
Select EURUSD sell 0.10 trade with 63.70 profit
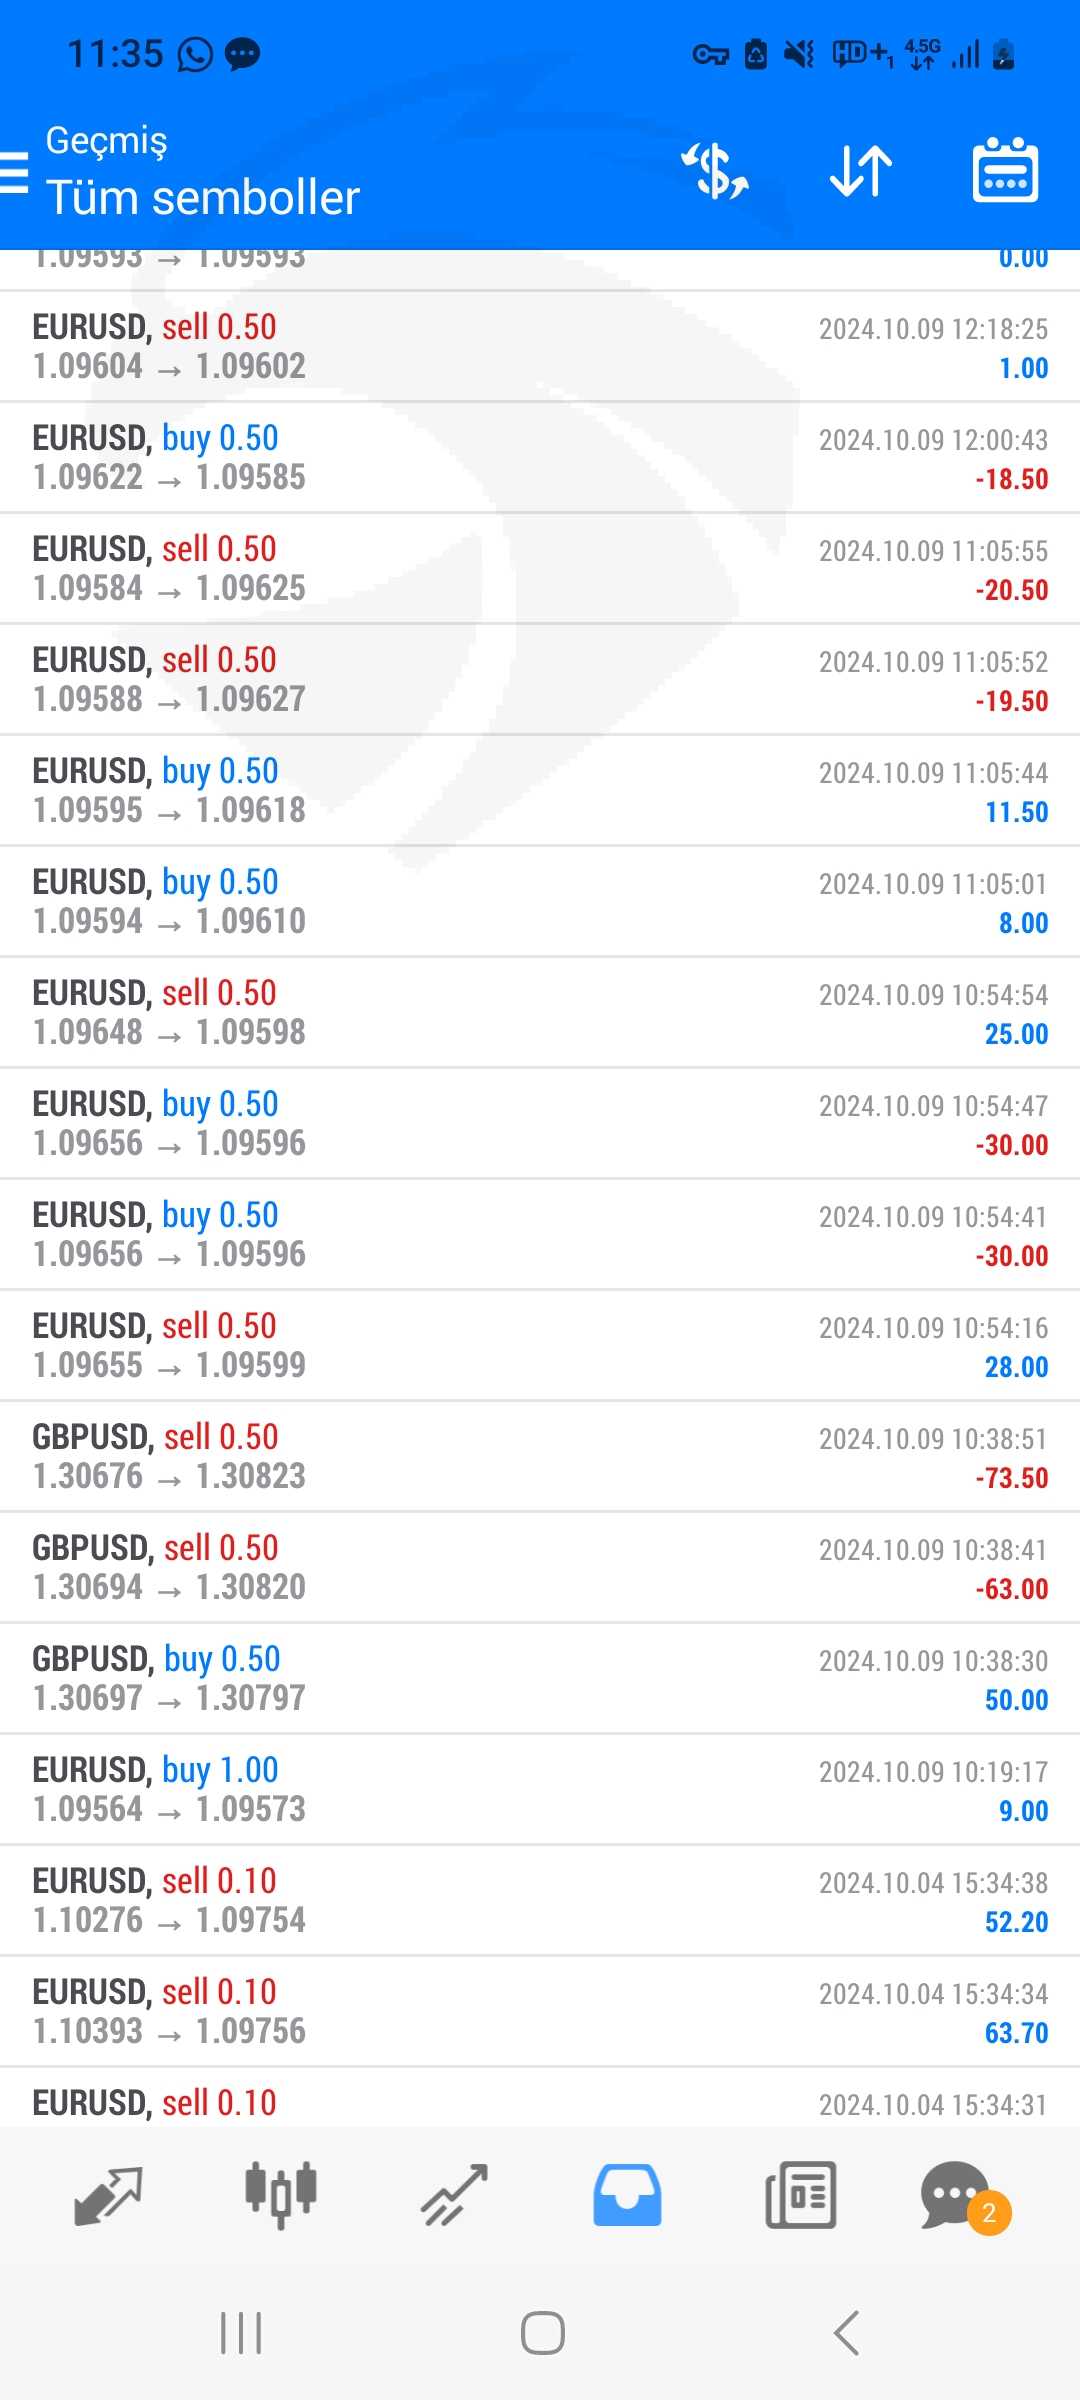tap(540, 2011)
